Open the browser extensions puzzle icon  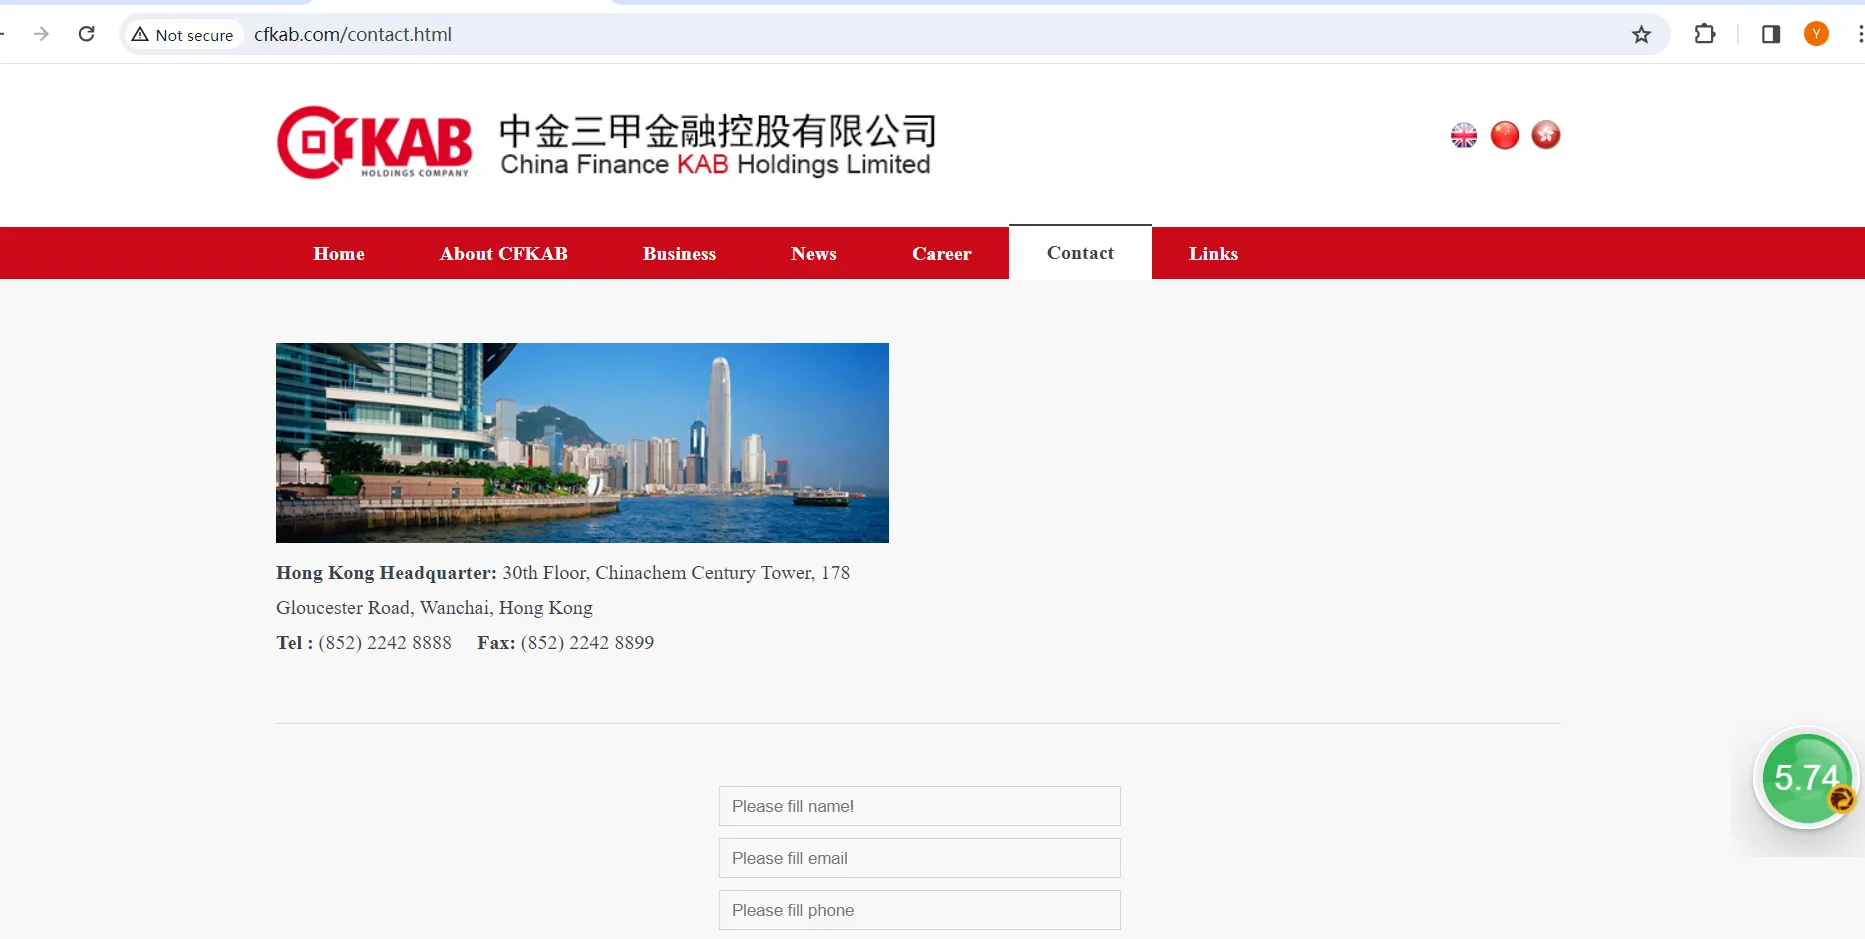1705,34
